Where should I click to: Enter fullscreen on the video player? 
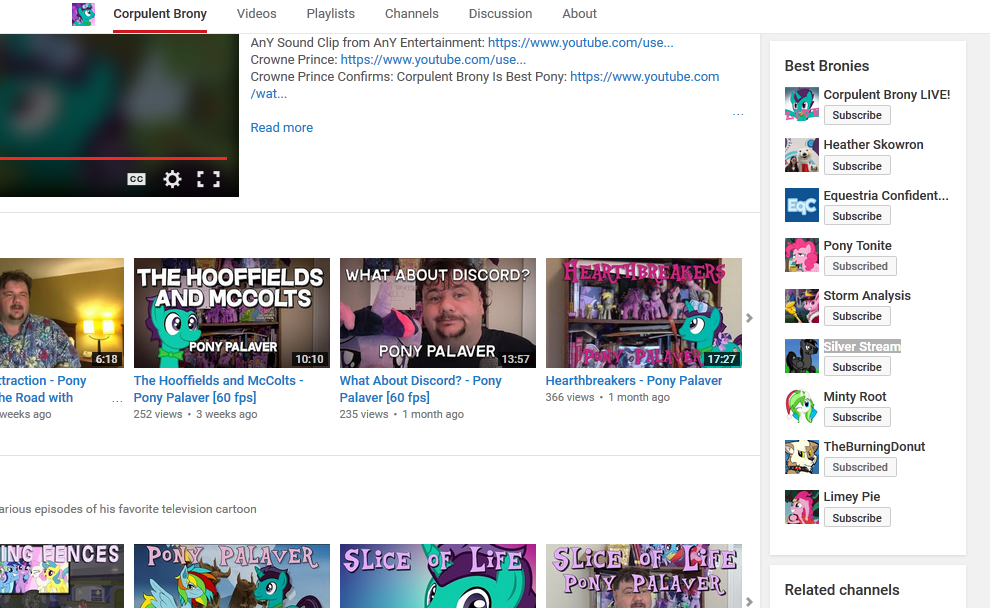click(x=208, y=179)
